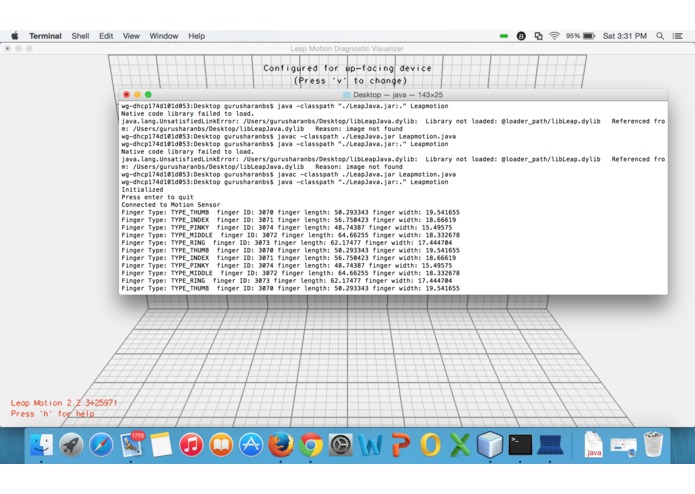Click the Desktop folder icon in terminal title
This screenshot has height=494, width=695.
pos(347,95)
